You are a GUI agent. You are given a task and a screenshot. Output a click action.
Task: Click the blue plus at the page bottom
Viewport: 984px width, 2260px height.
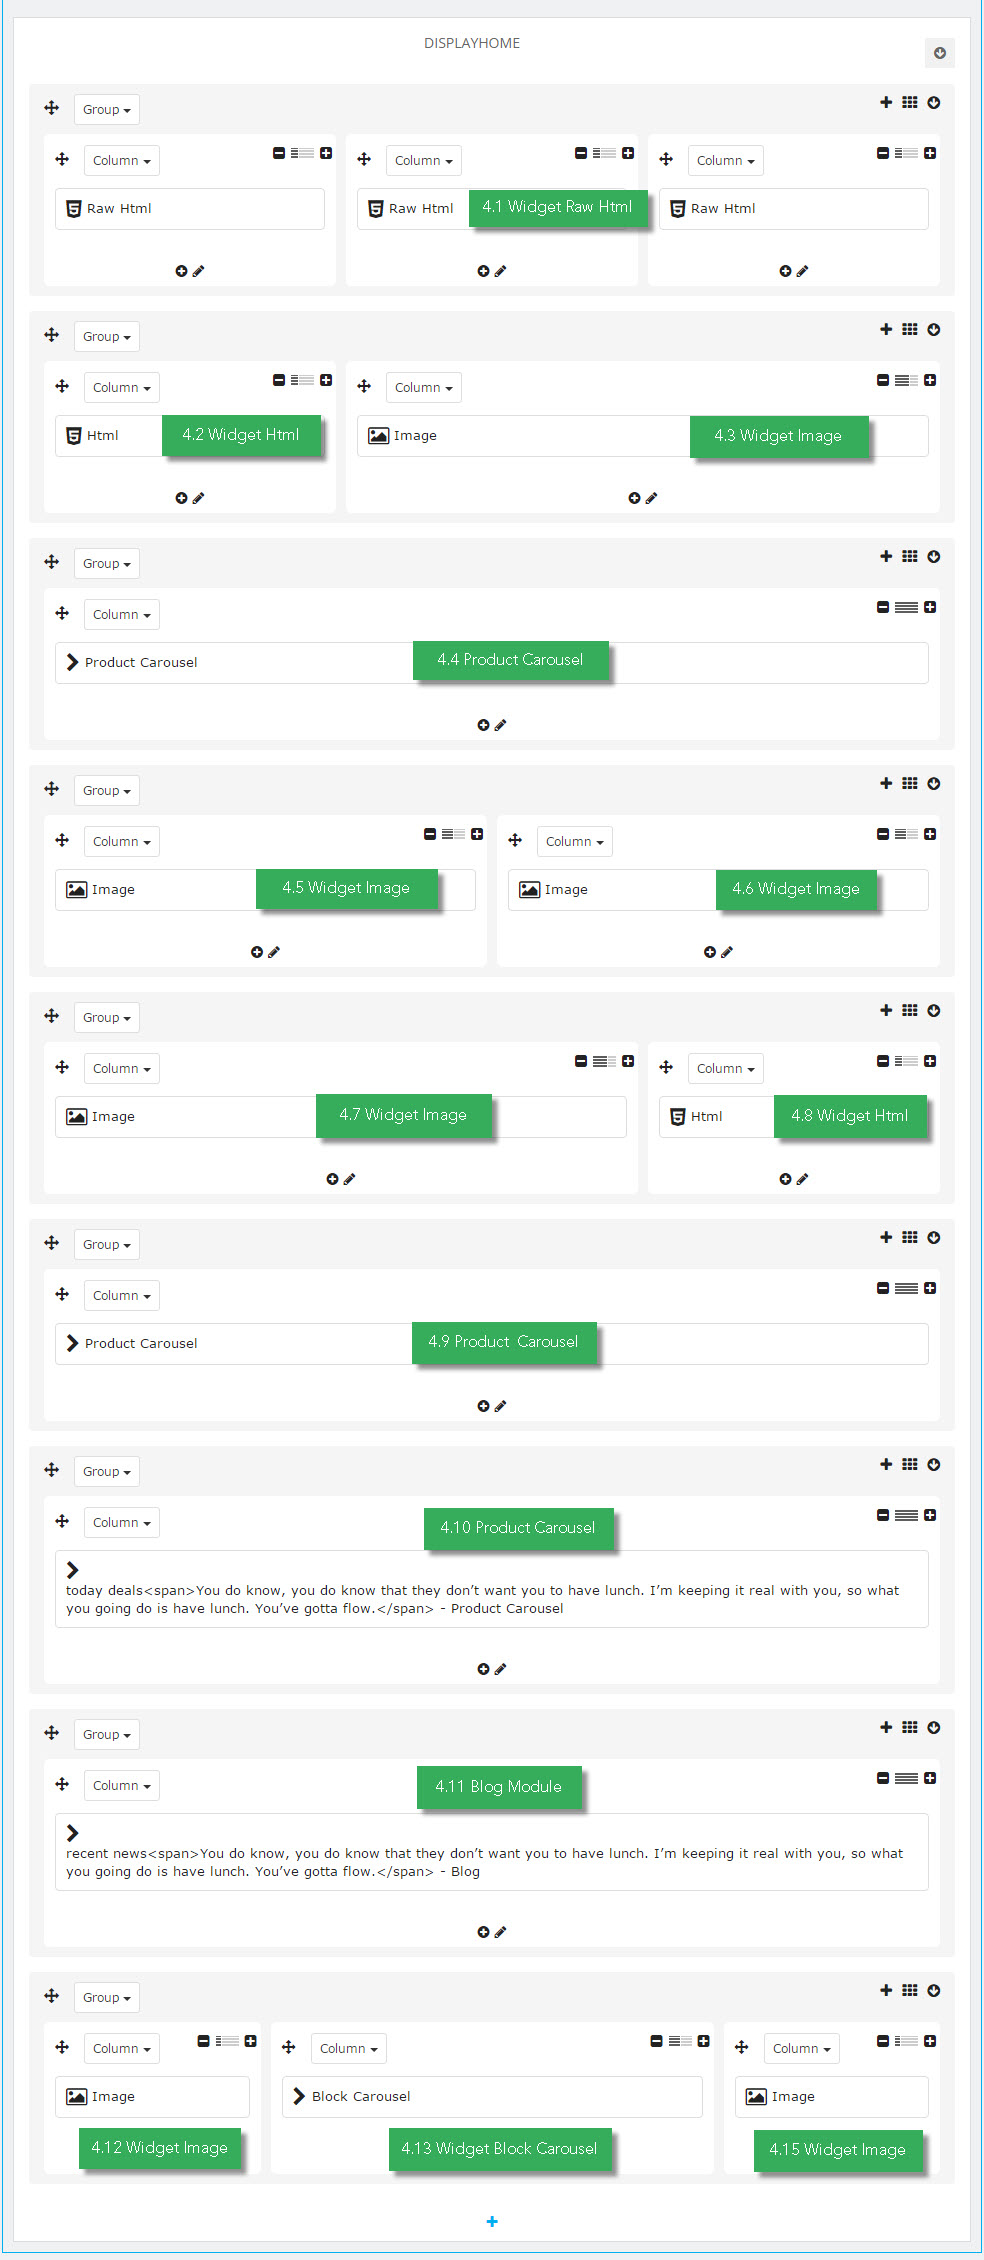tap(492, 2221)
